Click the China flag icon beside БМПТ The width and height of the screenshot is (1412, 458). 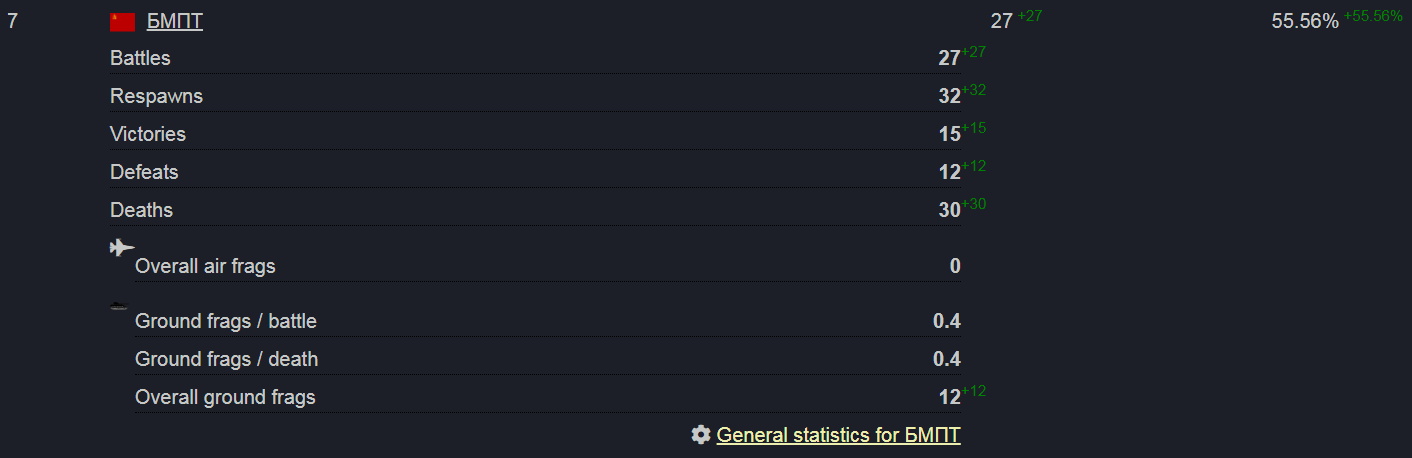pos(122,22)
